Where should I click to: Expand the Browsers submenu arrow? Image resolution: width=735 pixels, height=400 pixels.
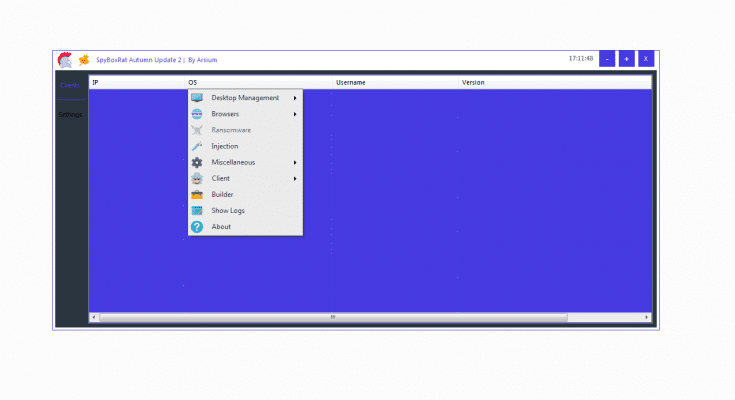tap(294, 114)
